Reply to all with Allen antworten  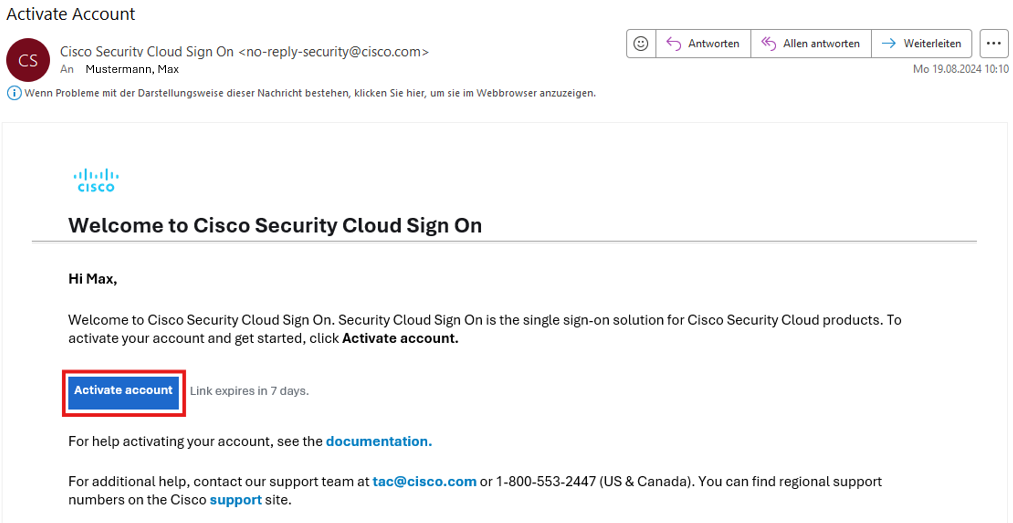[811, 44]
